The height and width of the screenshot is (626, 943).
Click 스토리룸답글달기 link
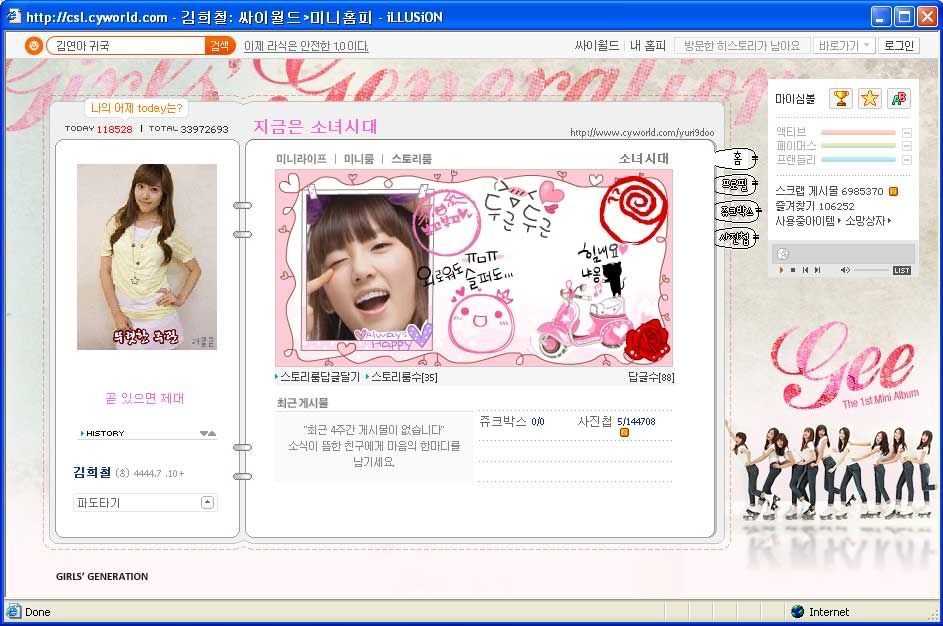pyautogui.click(x=317, y=377)
